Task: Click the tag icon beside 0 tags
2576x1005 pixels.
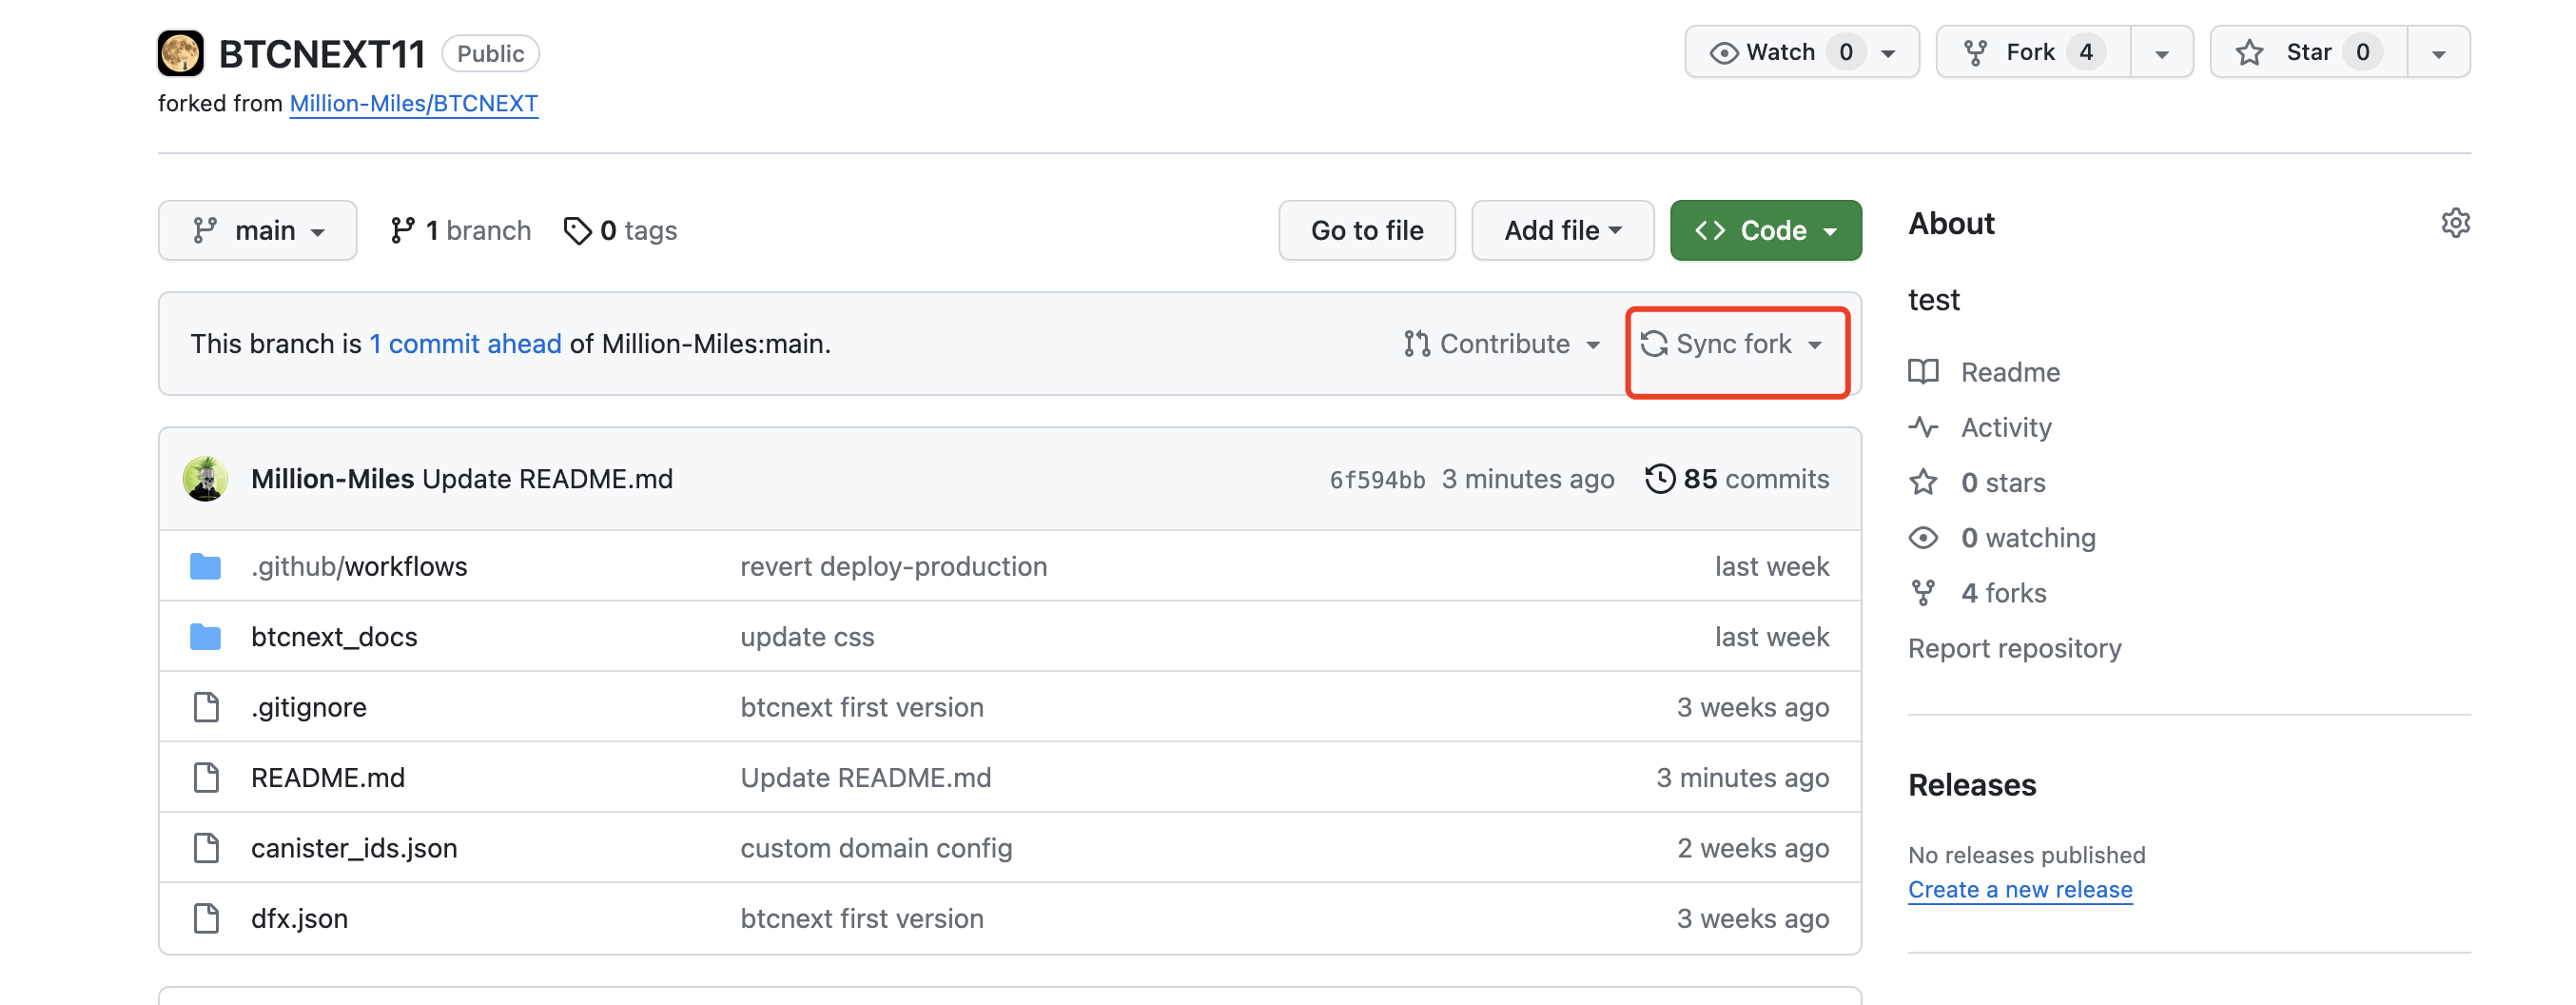Action: pyautogui.click(x=577, y=230)
